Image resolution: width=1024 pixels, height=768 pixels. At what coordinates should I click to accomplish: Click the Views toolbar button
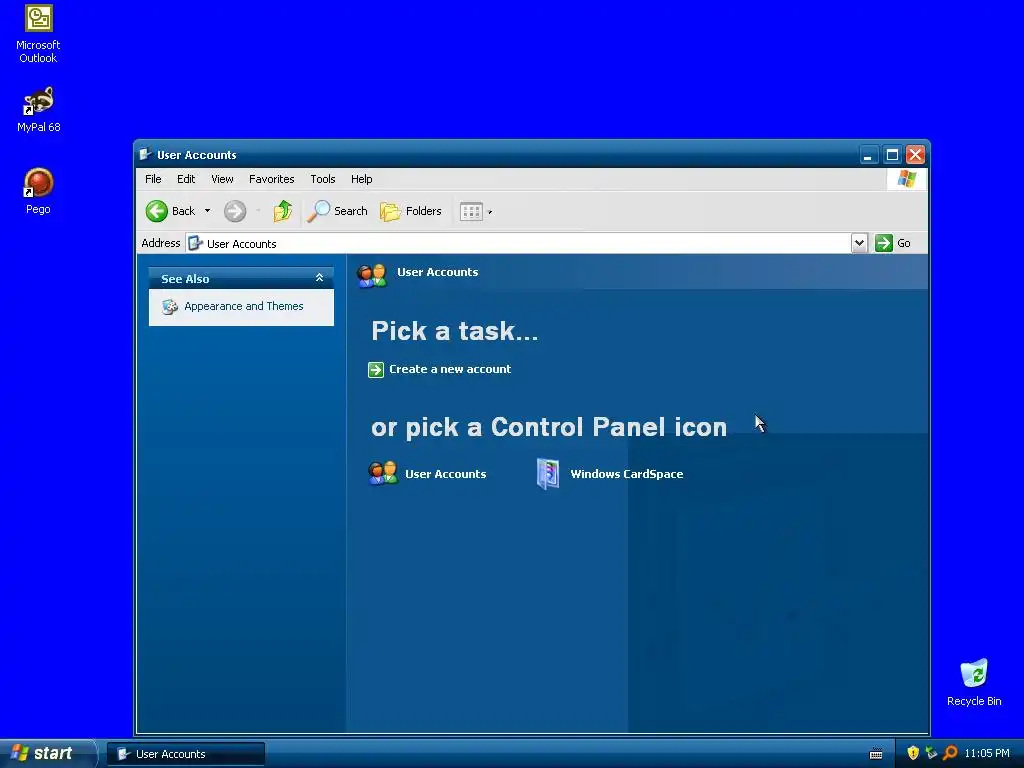tap(471, 211)
